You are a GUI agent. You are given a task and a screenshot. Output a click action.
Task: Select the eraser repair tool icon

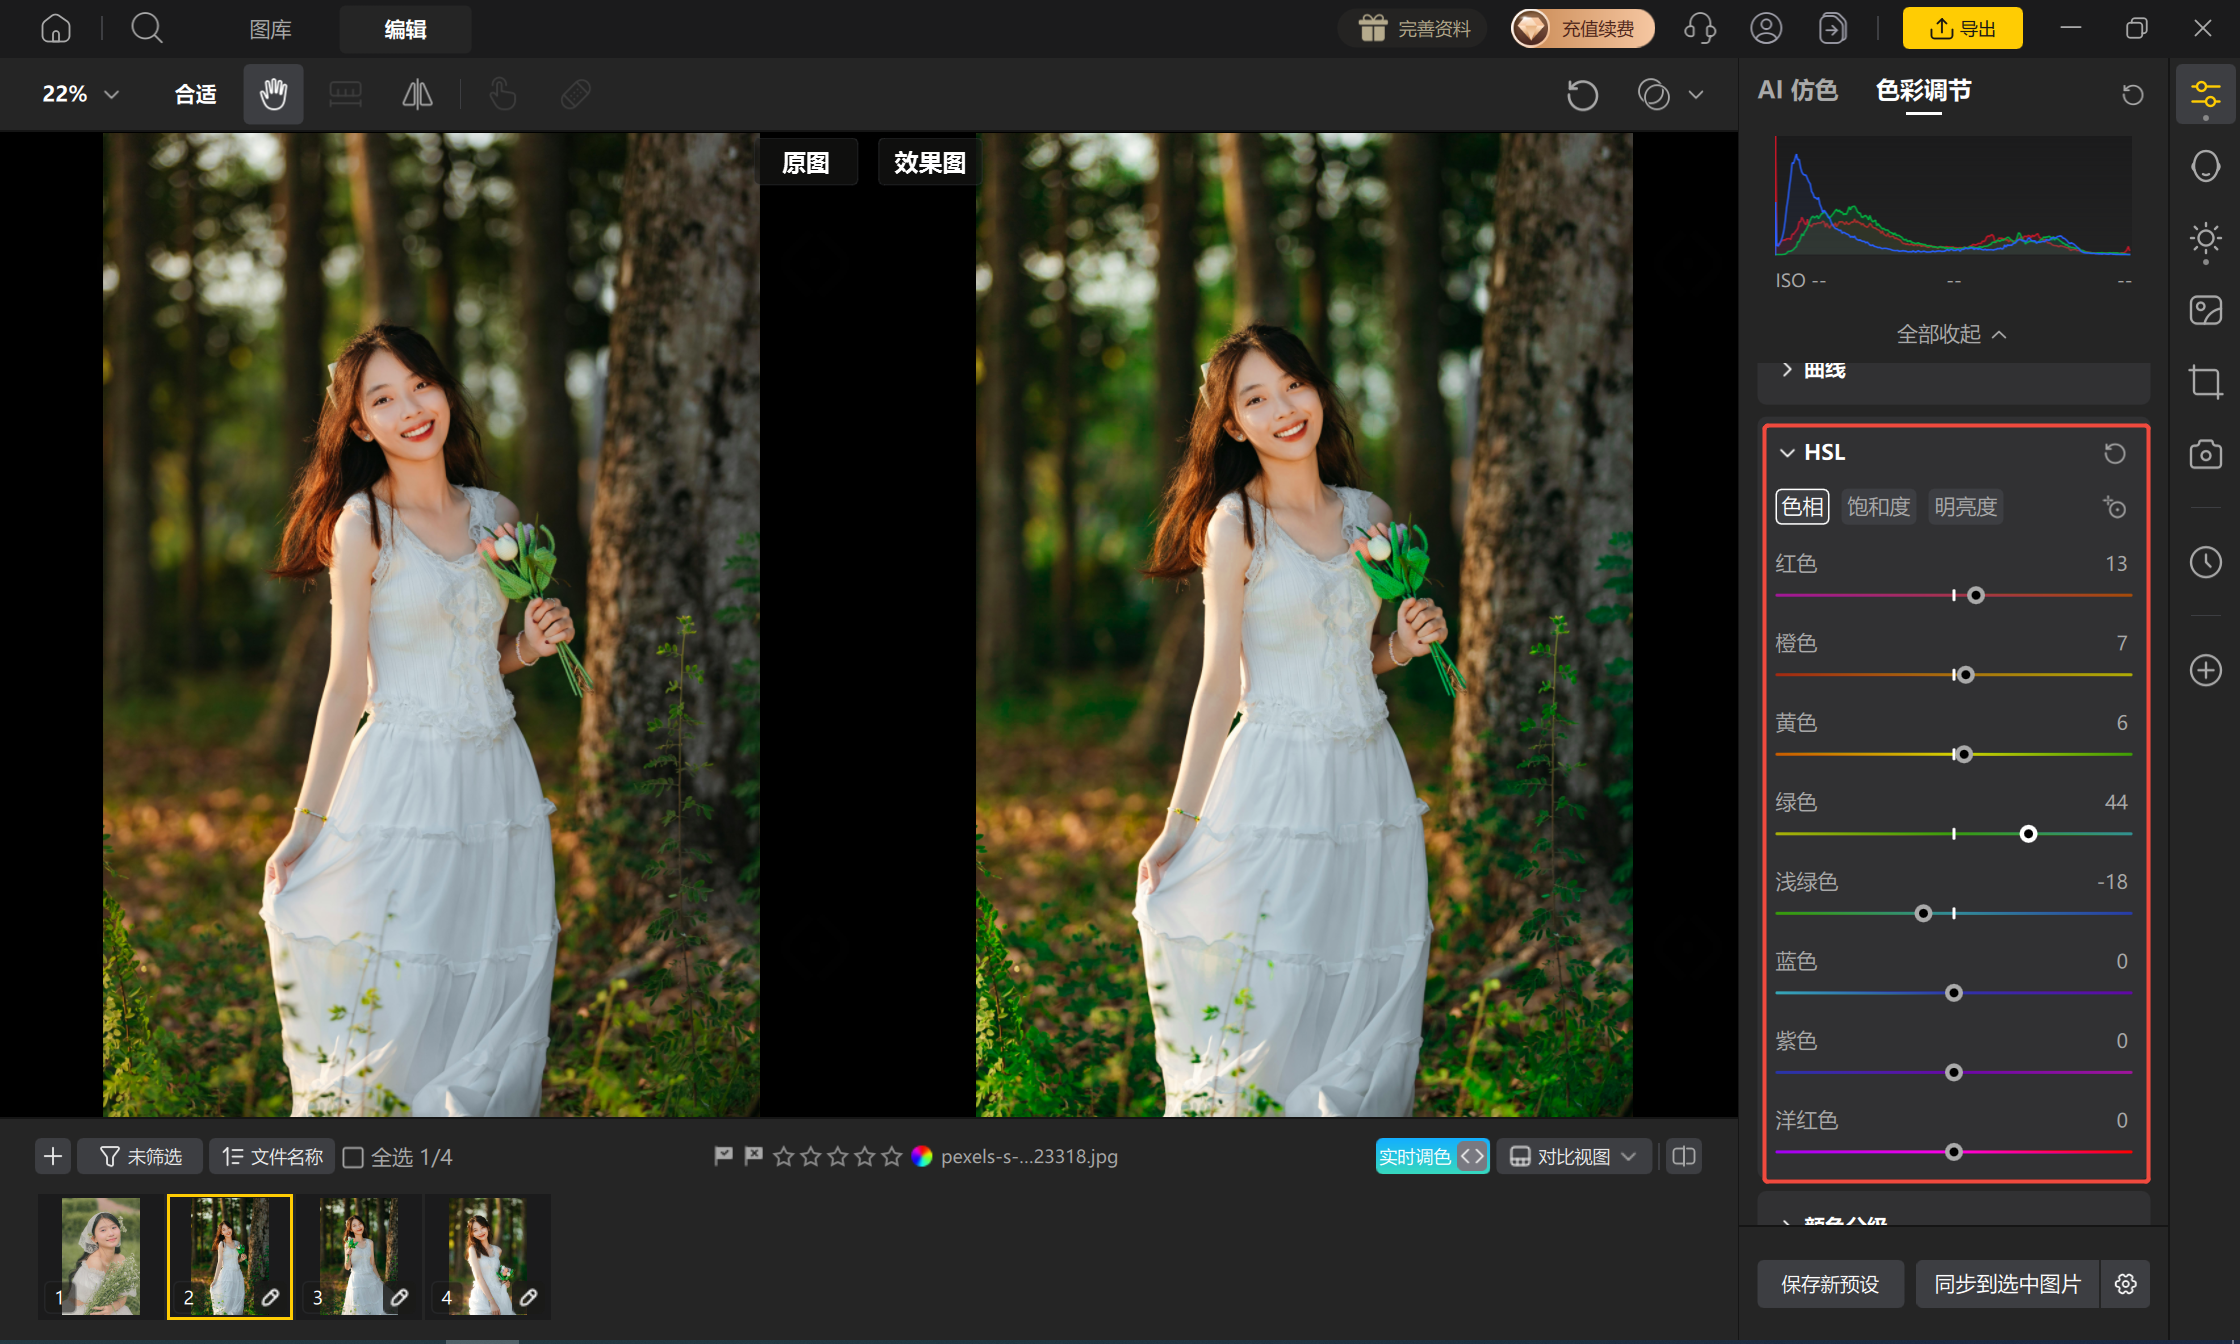click(x=575, y=94)
